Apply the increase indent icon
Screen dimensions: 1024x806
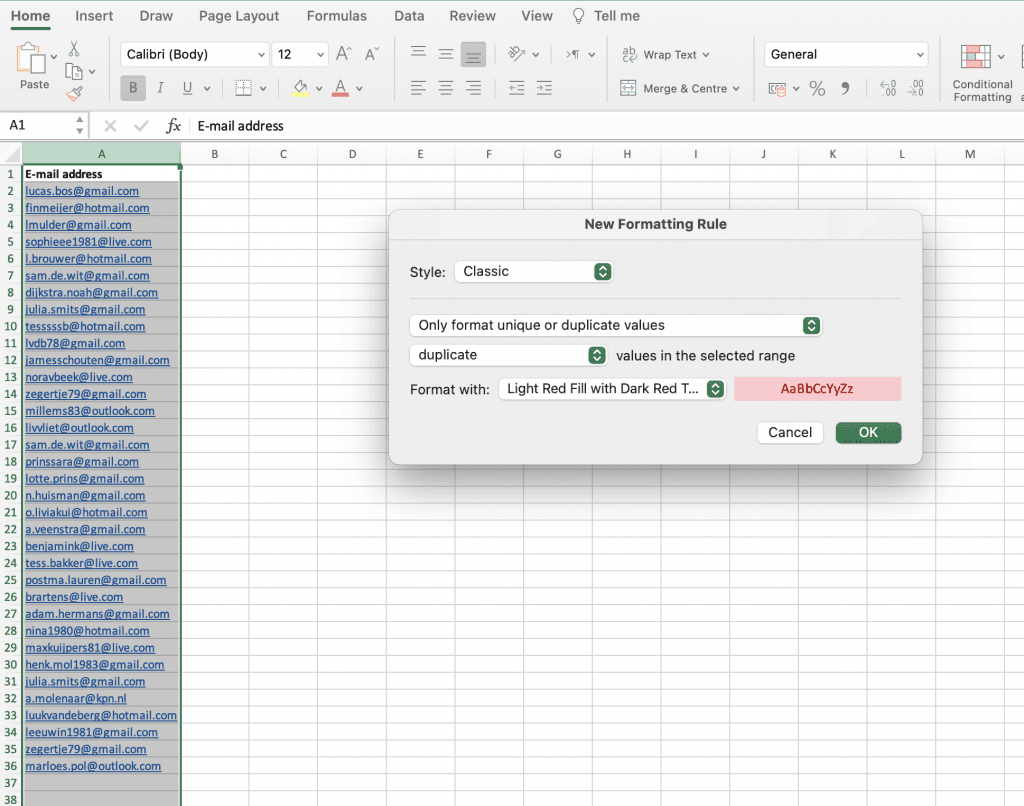tap(545, 88)
